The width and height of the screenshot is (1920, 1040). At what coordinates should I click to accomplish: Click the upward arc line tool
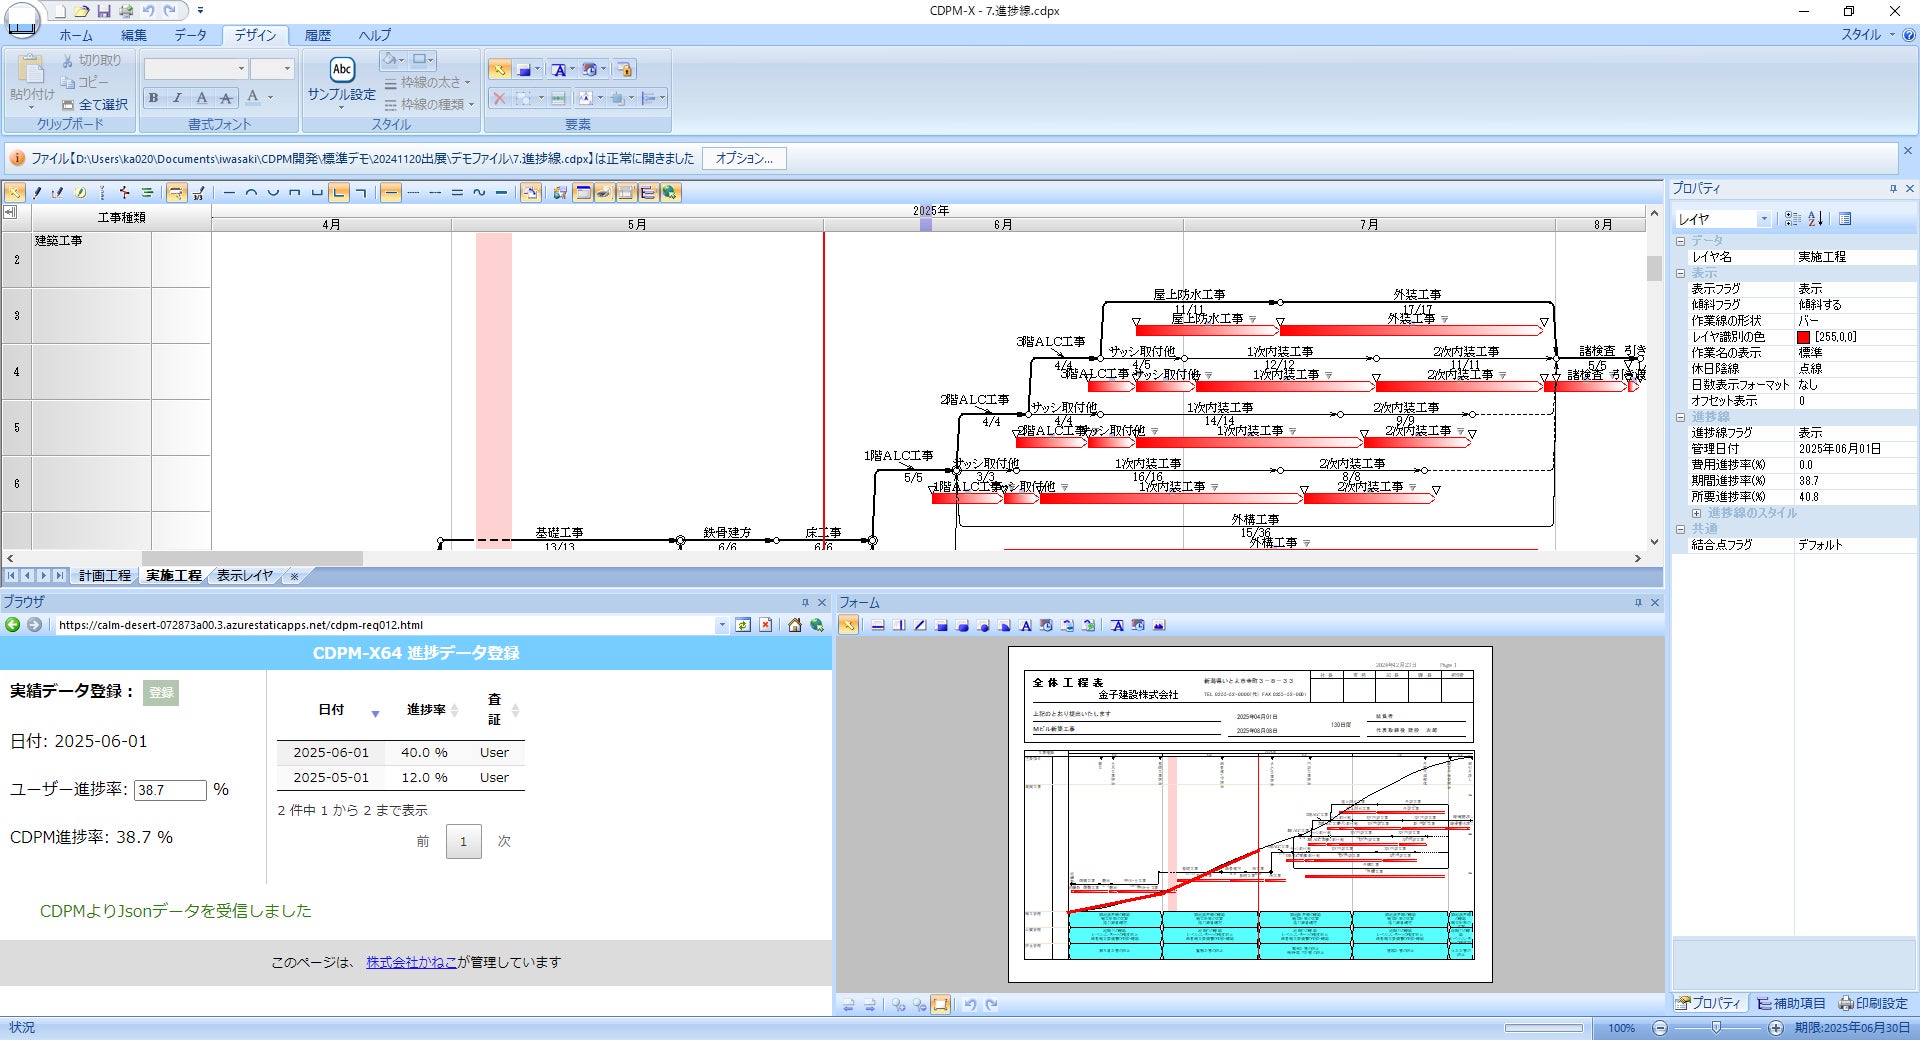pos(251,193)
